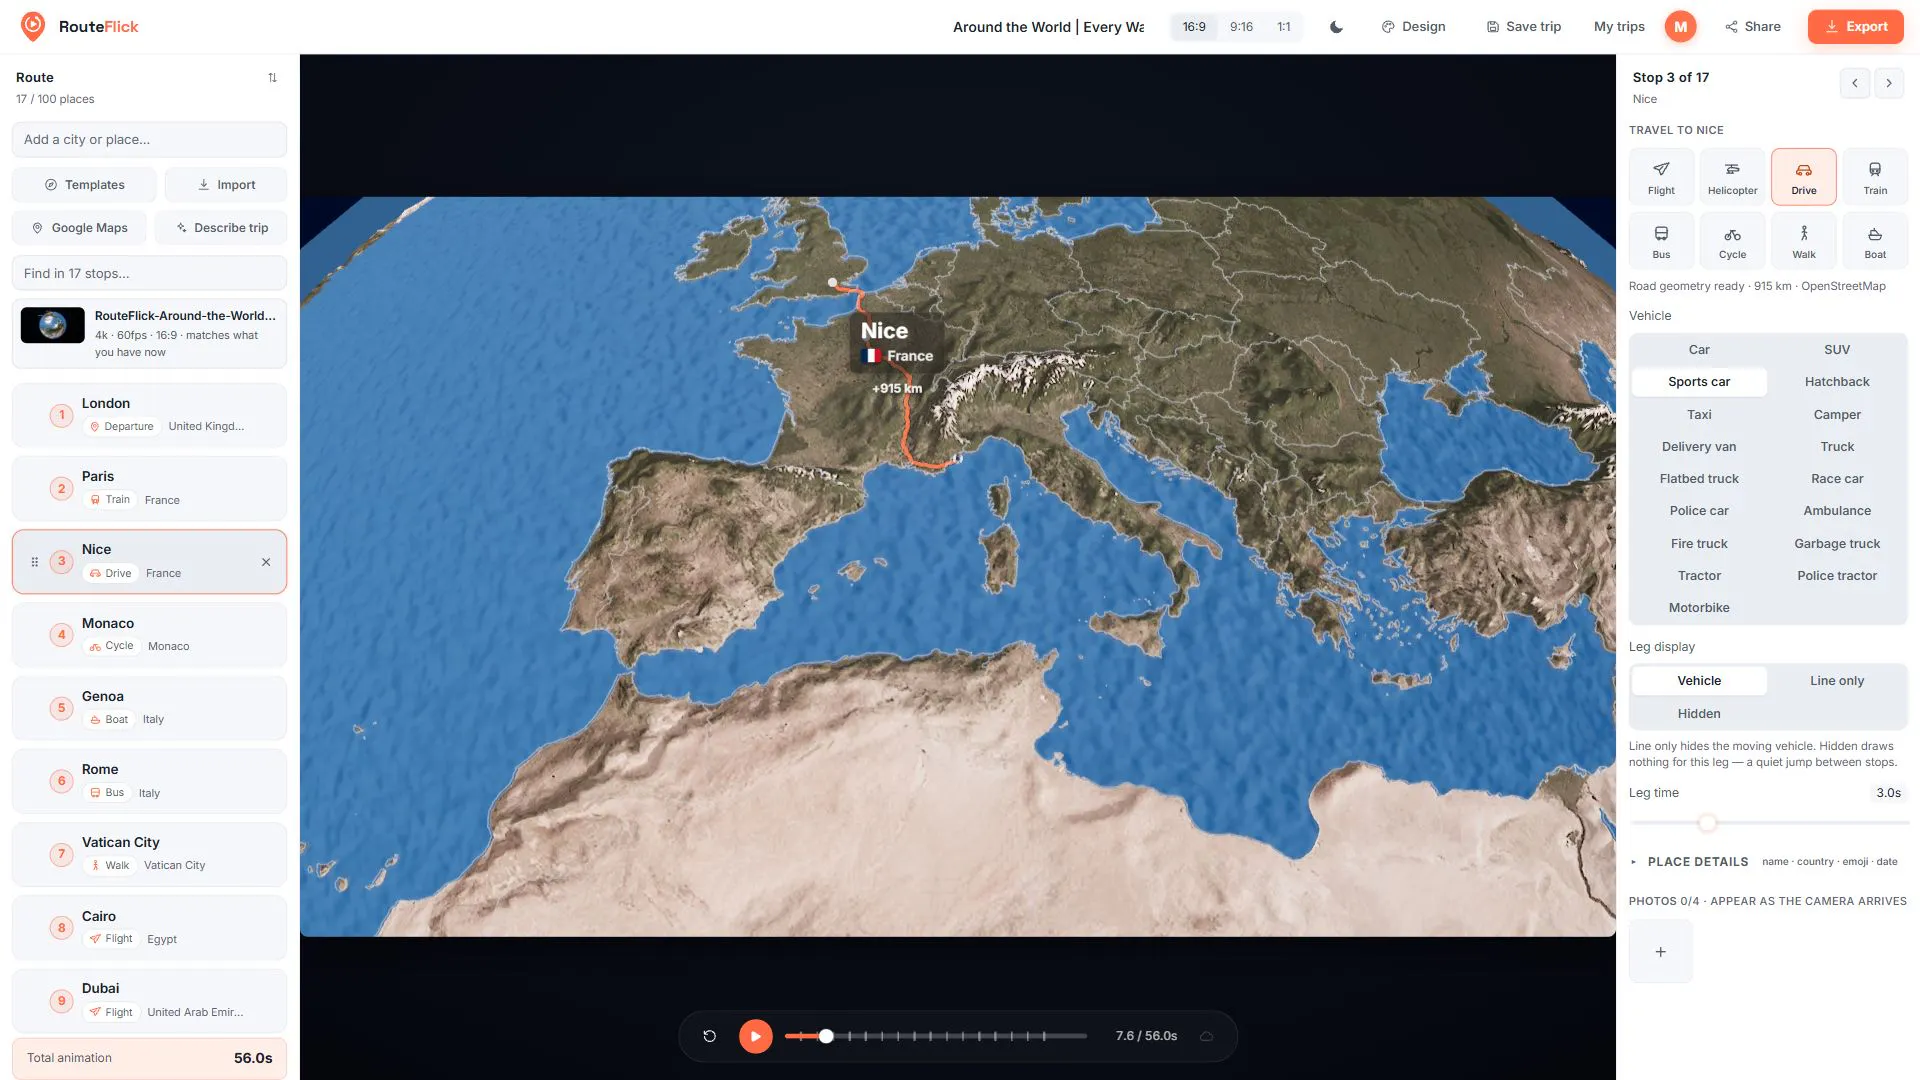The image size is (1920, 1080).
Task: Switch aspect ratio to 9:16
Action: 1241,27
